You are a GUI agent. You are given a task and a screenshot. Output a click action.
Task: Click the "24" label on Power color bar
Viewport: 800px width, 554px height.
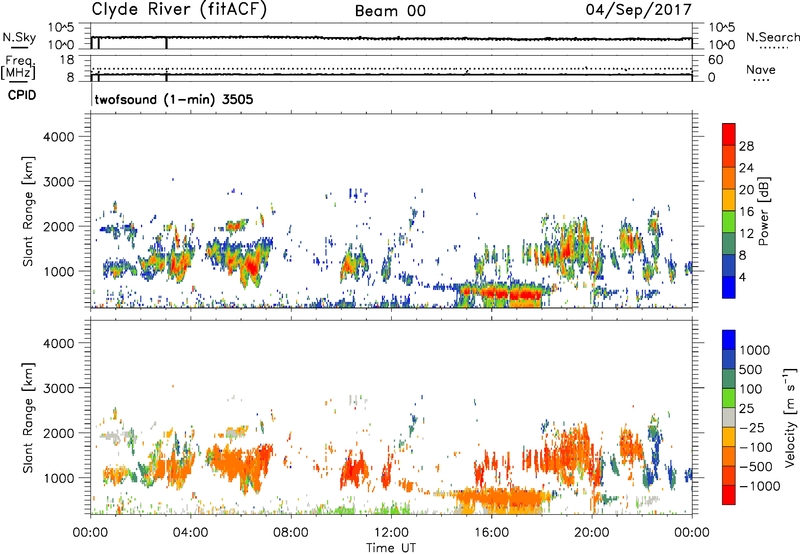click(746, 168)
